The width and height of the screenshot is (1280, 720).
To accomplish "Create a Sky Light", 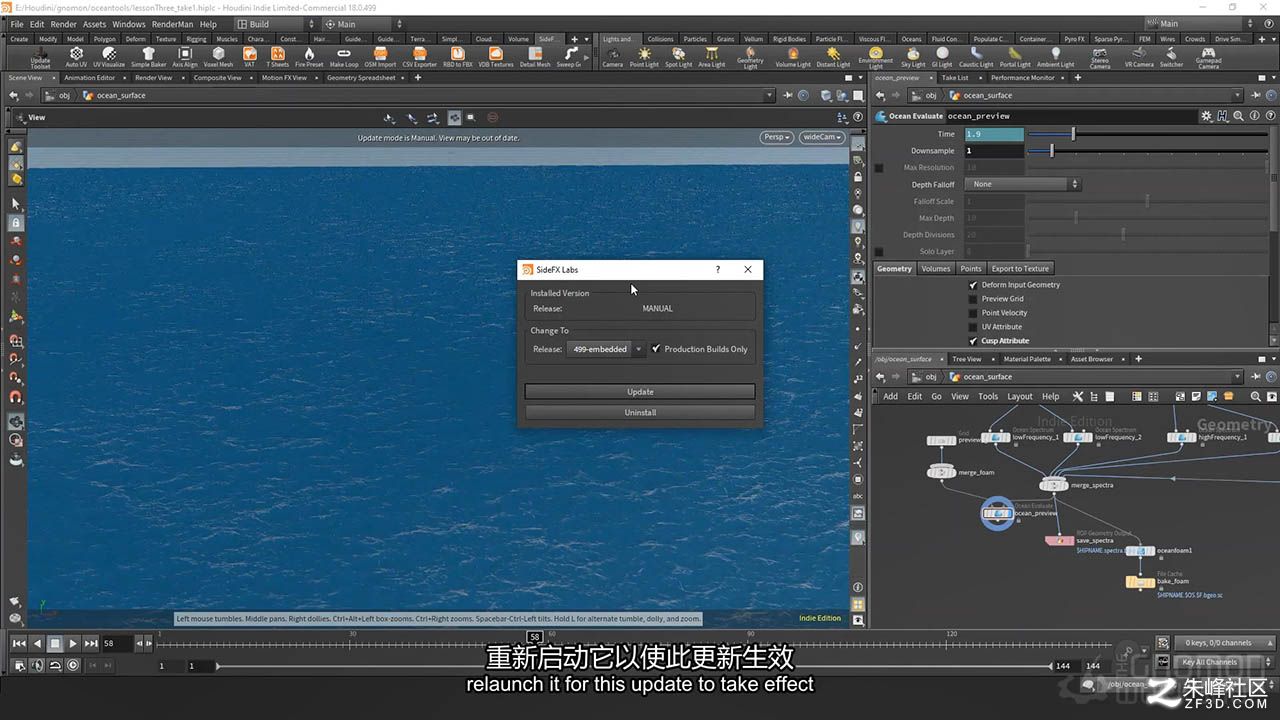I will point(913,57).
